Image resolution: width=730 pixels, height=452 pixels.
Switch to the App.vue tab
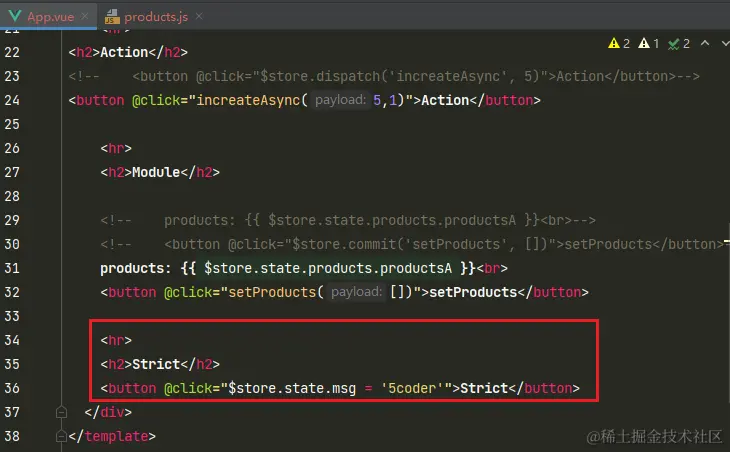point(50,17)
